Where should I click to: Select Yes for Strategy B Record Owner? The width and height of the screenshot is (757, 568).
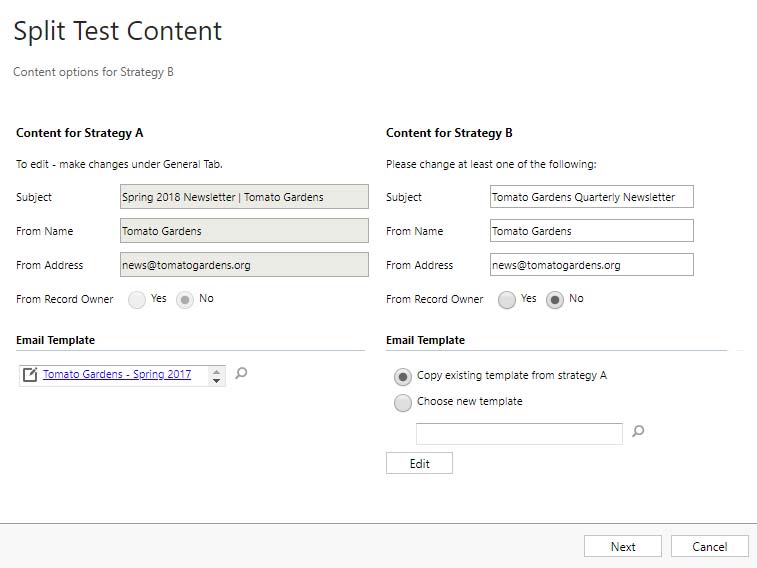(x=507, y=299)
